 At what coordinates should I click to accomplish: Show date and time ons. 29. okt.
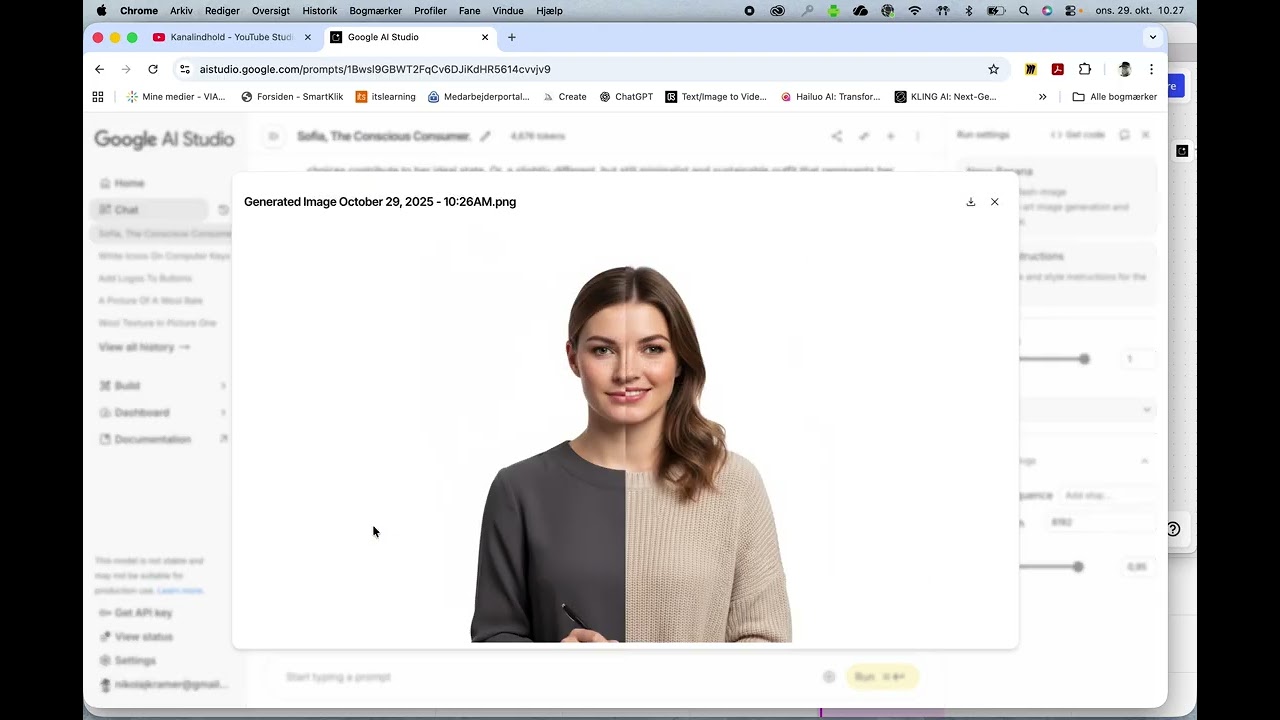tap(1139, 10)
